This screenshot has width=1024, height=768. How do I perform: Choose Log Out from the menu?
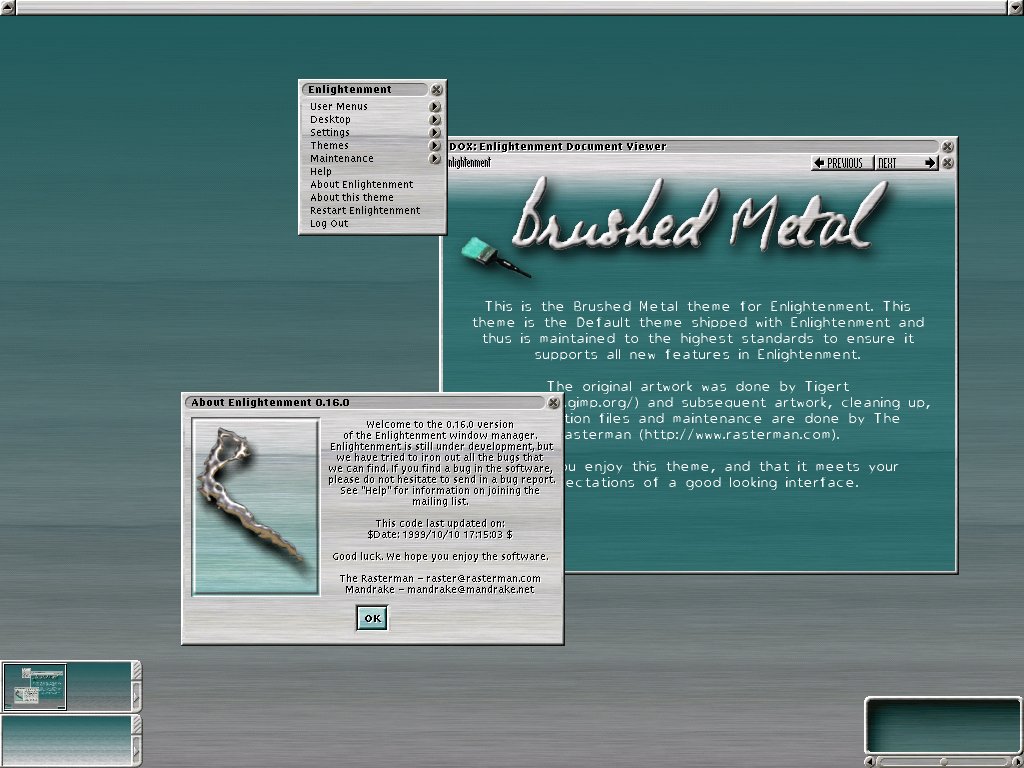329,223
